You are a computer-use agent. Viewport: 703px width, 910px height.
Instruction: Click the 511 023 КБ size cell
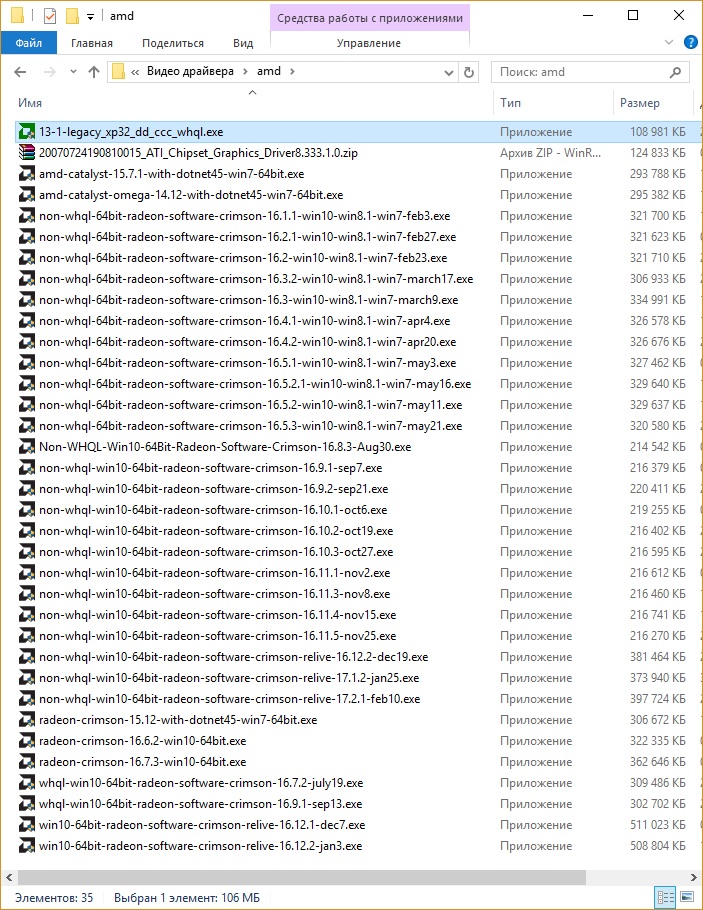pos(657,825)
